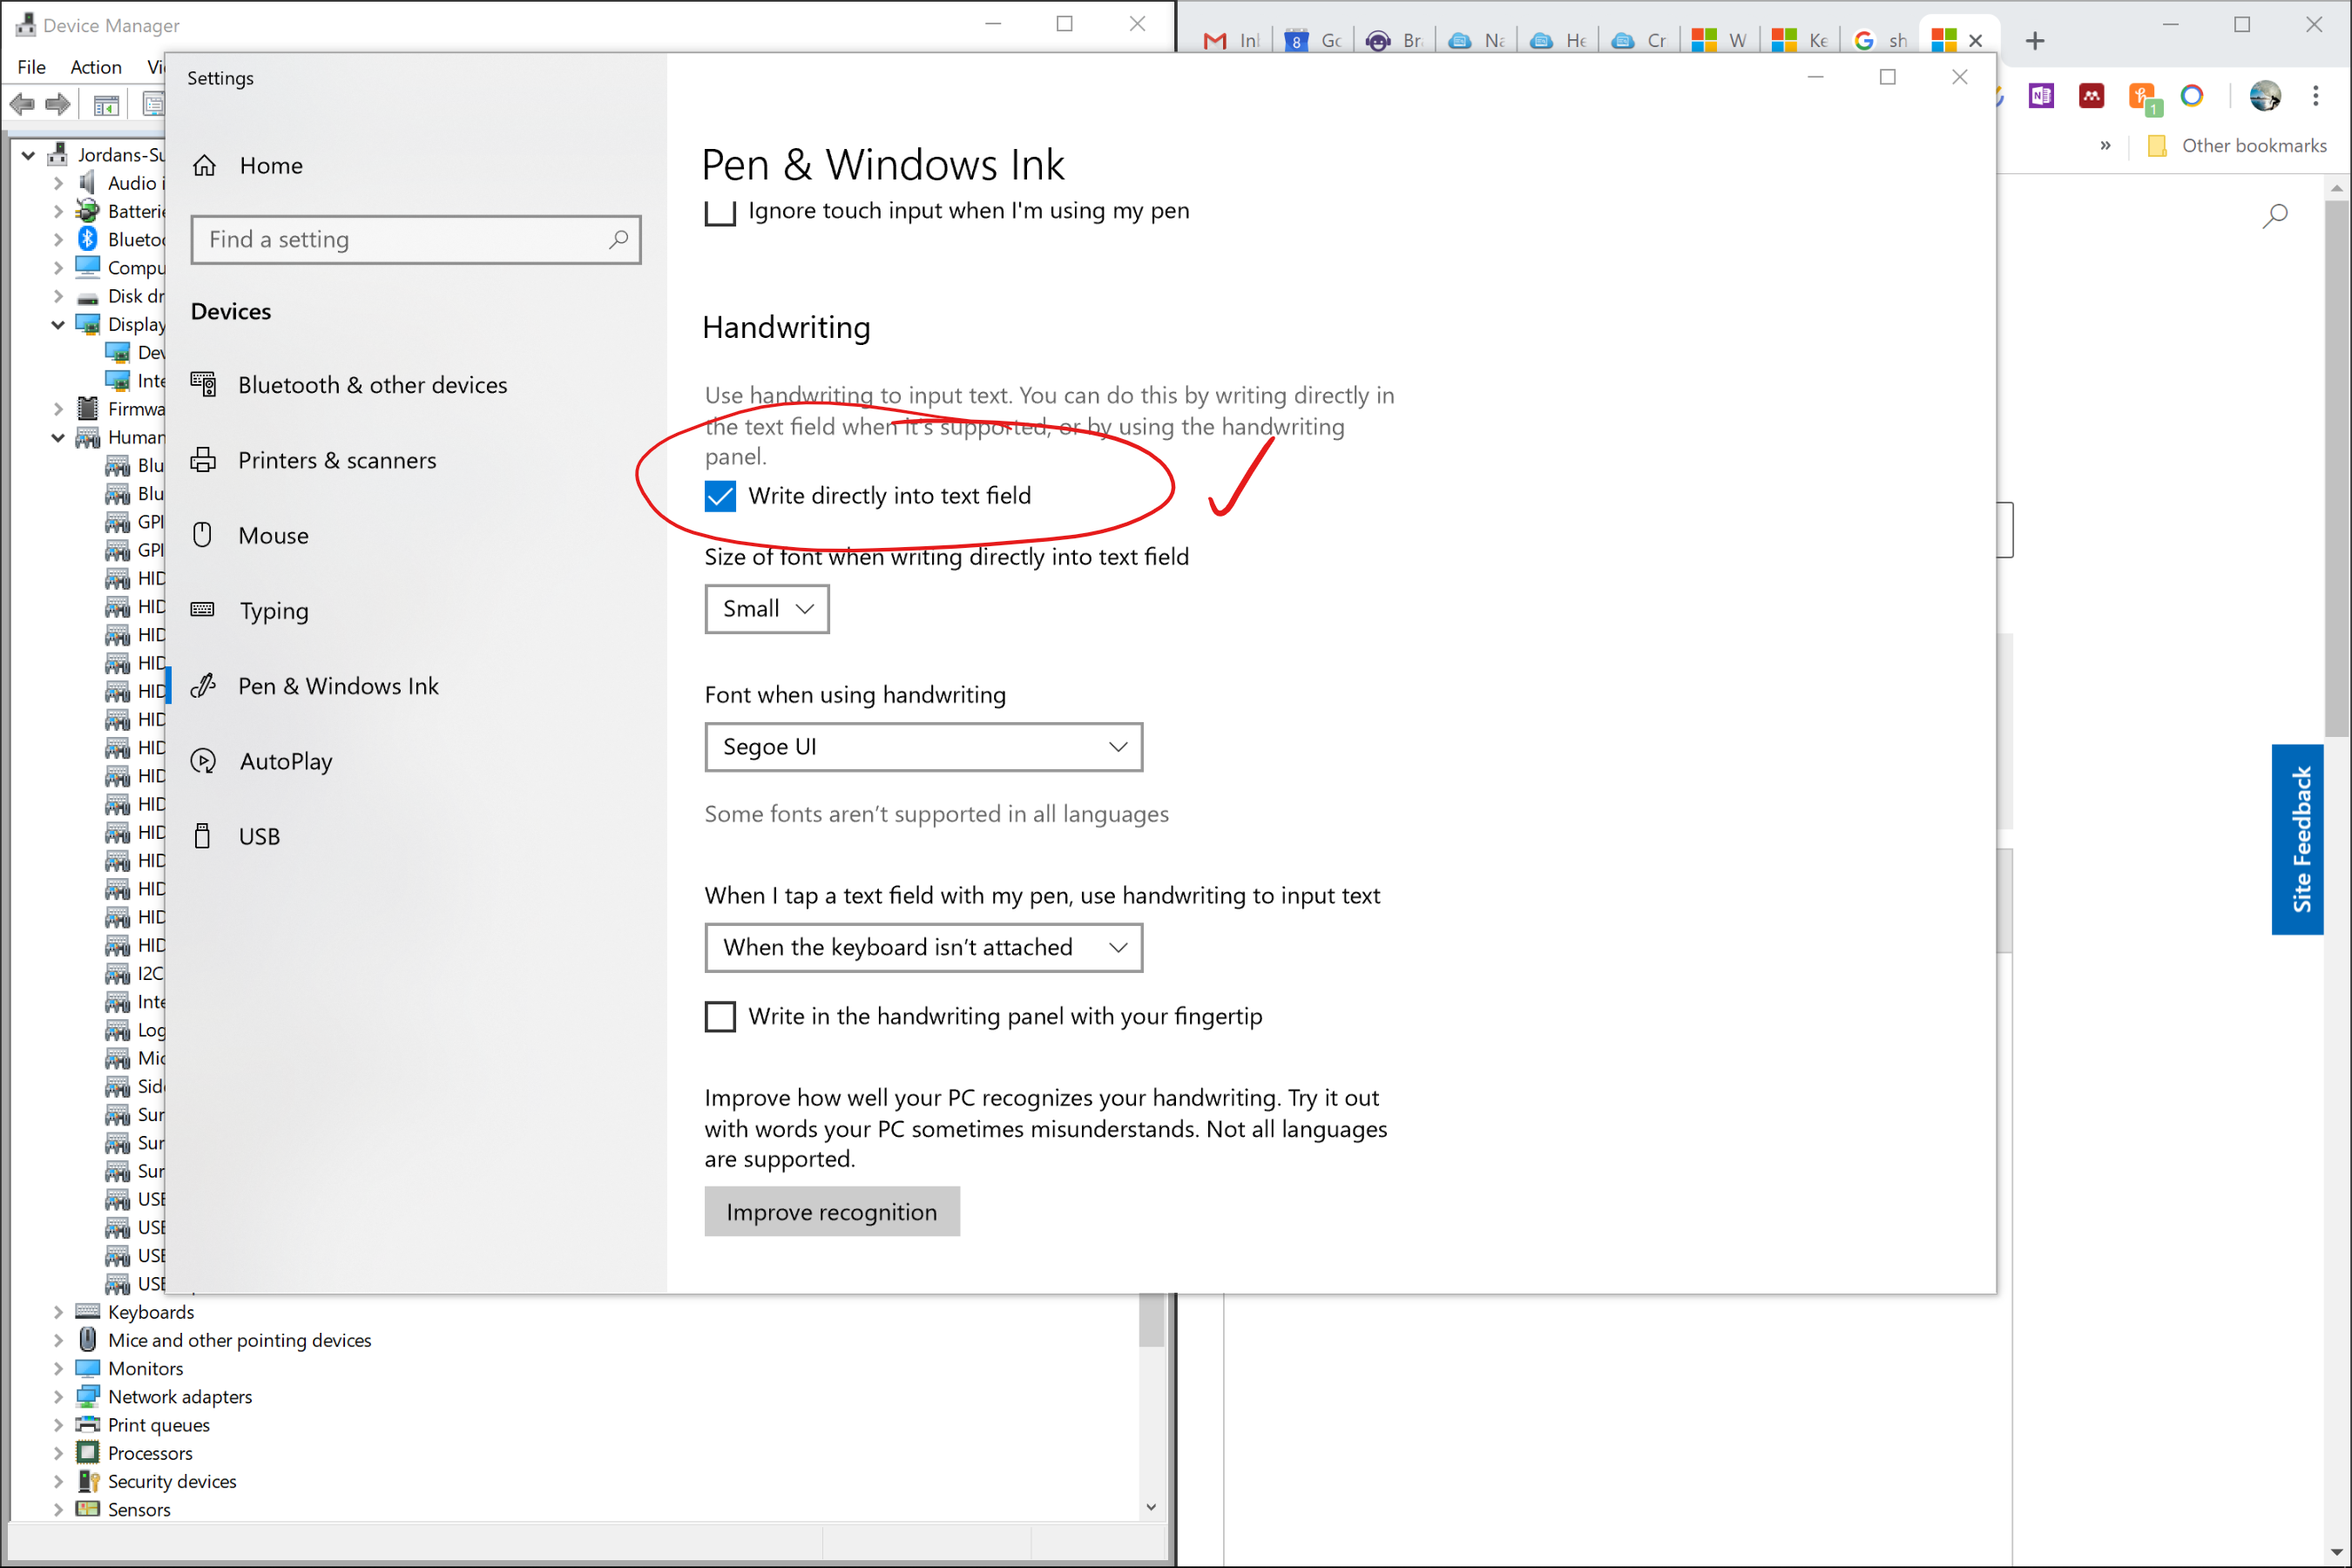Uncheck Write directly into text field
Viewport: 2352px width, 1568px height.
coord(720,496)
